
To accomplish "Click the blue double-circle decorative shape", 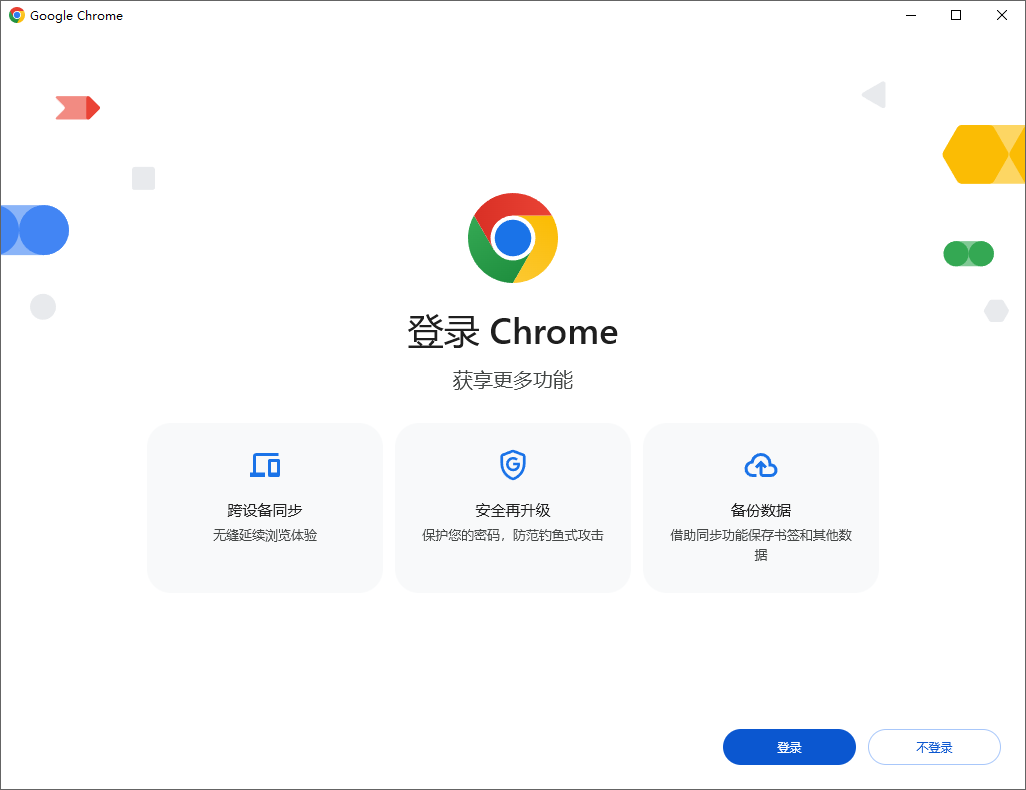I will [35, 230].
